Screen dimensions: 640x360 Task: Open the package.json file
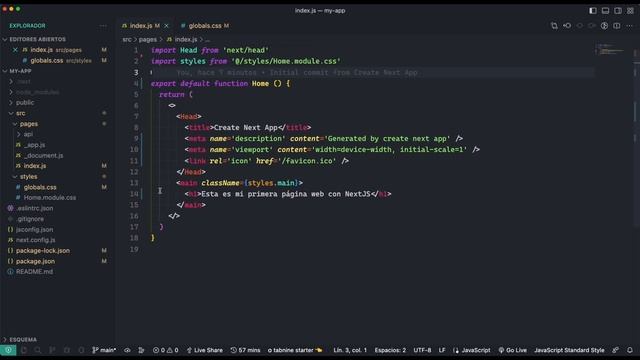[x=35, y=261]
